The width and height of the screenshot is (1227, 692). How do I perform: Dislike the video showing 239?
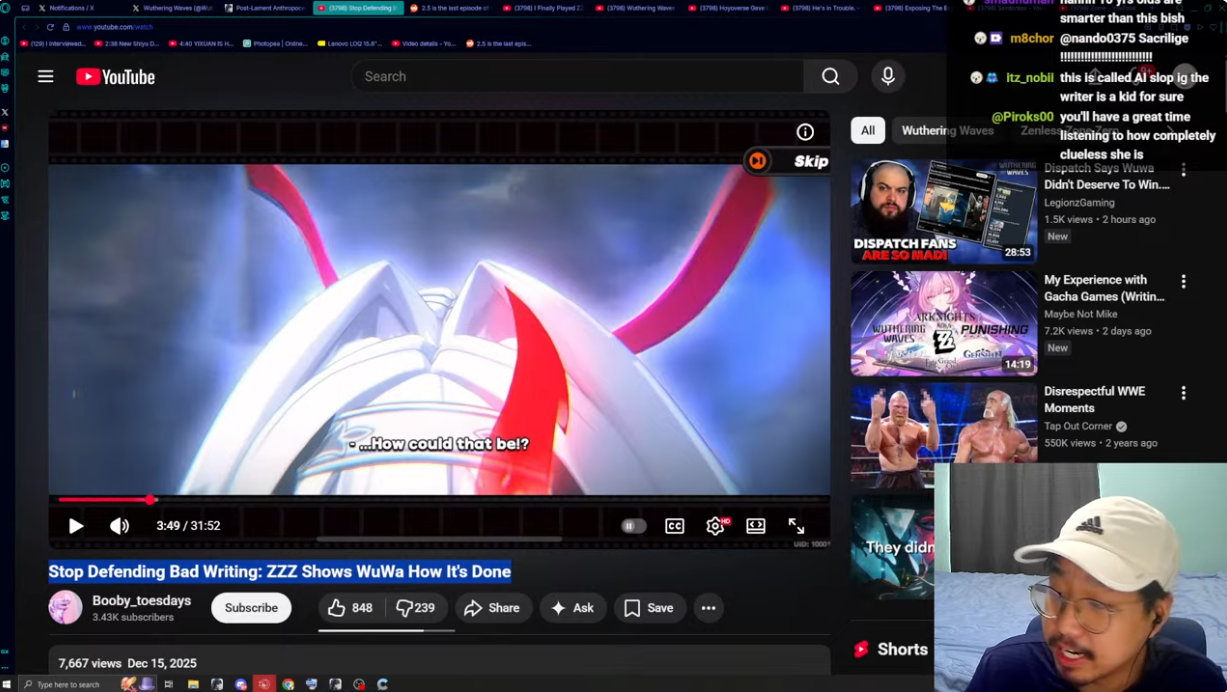pyautogui.click(x=416, y=608)
